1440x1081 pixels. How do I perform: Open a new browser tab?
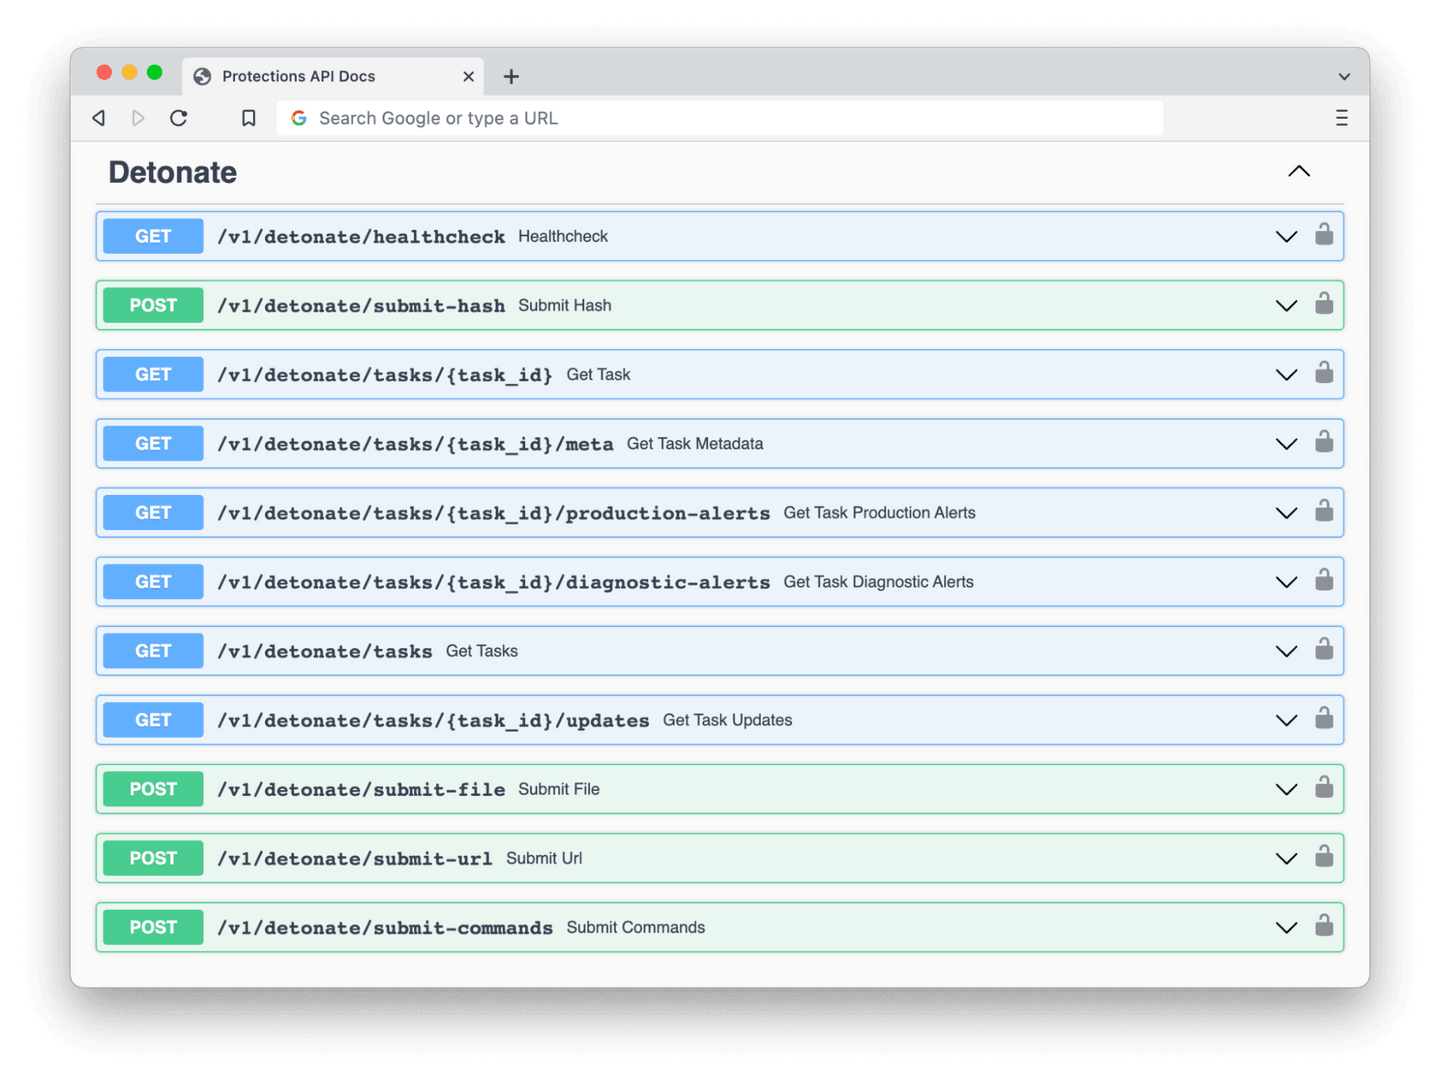511,77
